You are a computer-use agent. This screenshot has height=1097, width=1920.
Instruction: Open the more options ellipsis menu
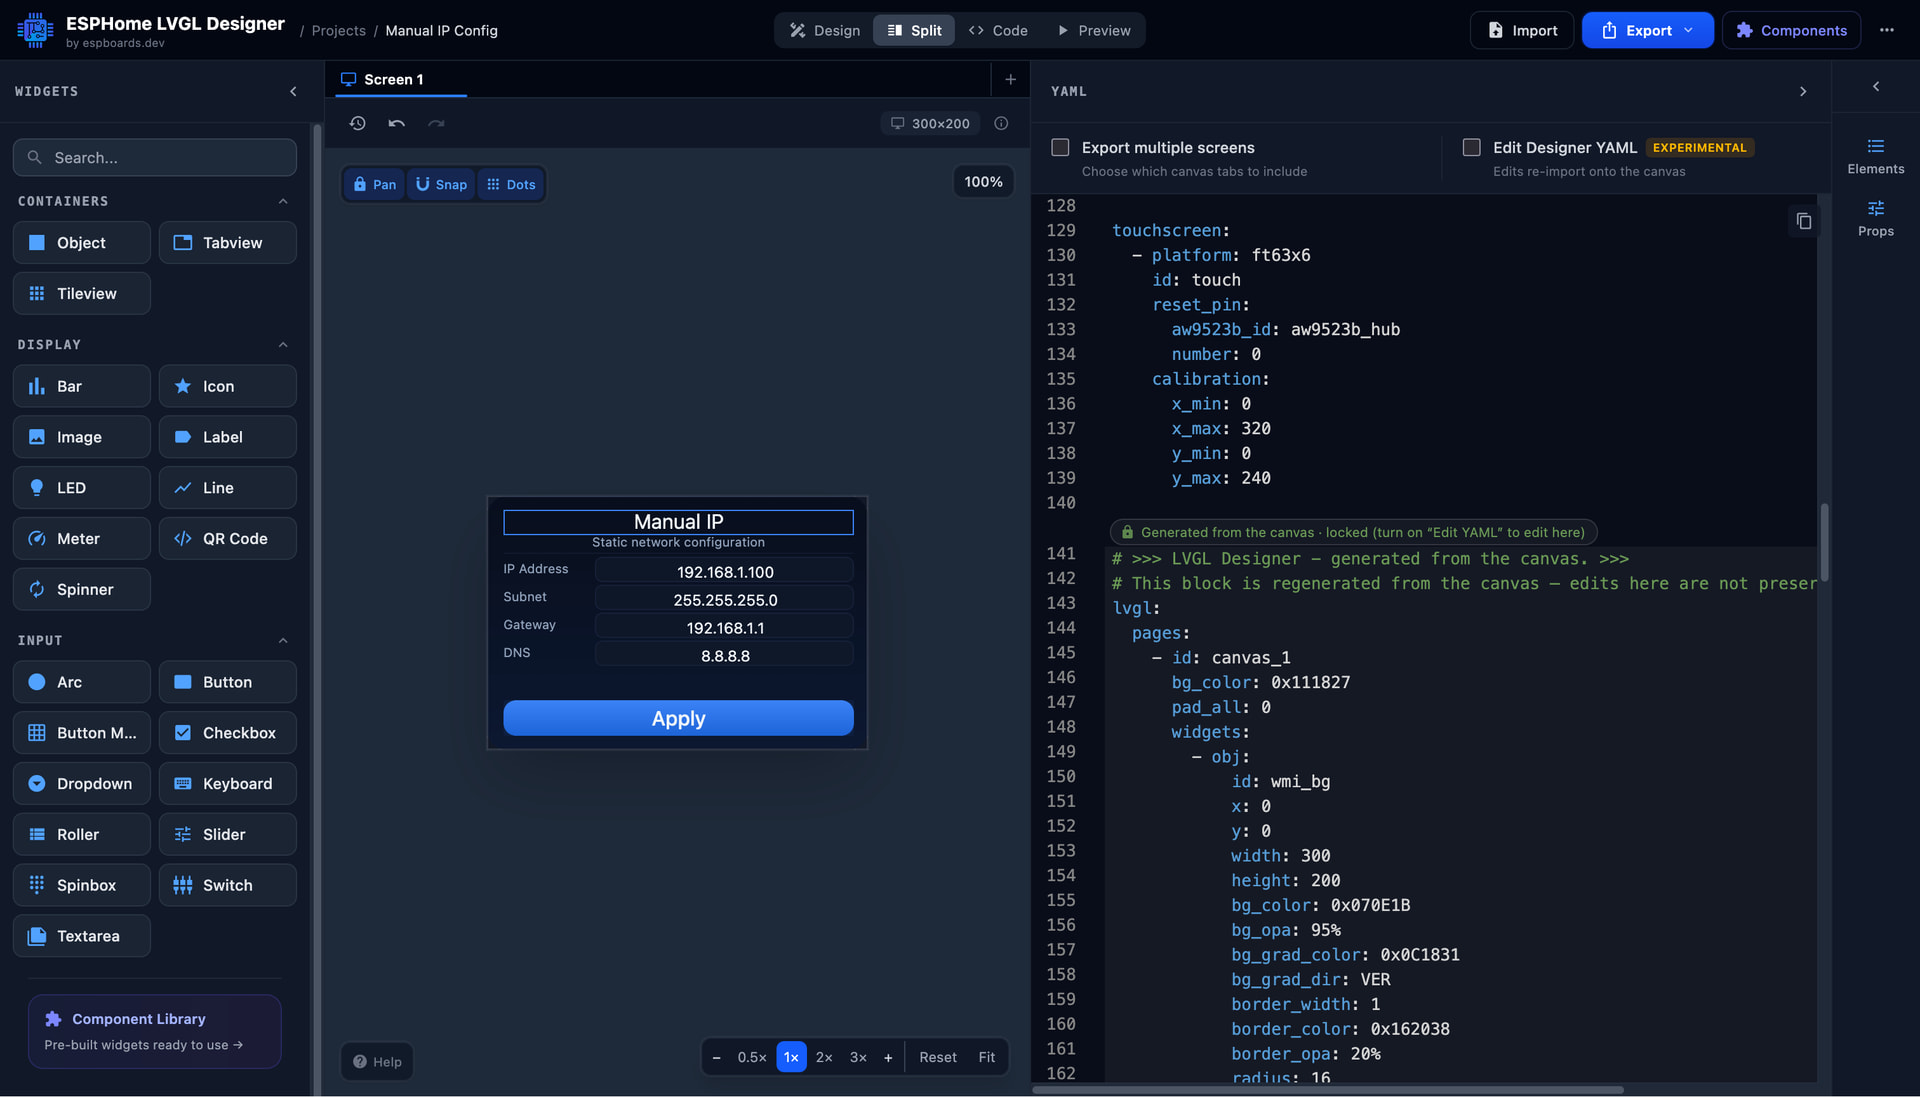(x=1886, y=30)
